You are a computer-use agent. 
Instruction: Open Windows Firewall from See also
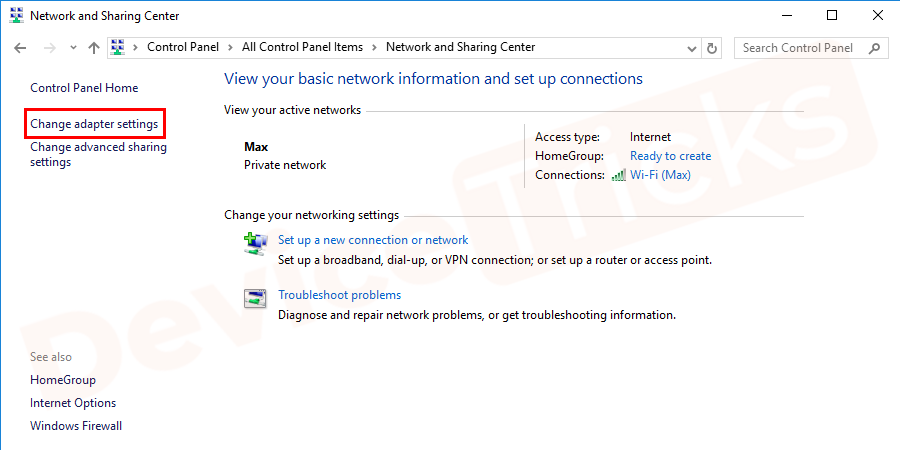[76, 426]
